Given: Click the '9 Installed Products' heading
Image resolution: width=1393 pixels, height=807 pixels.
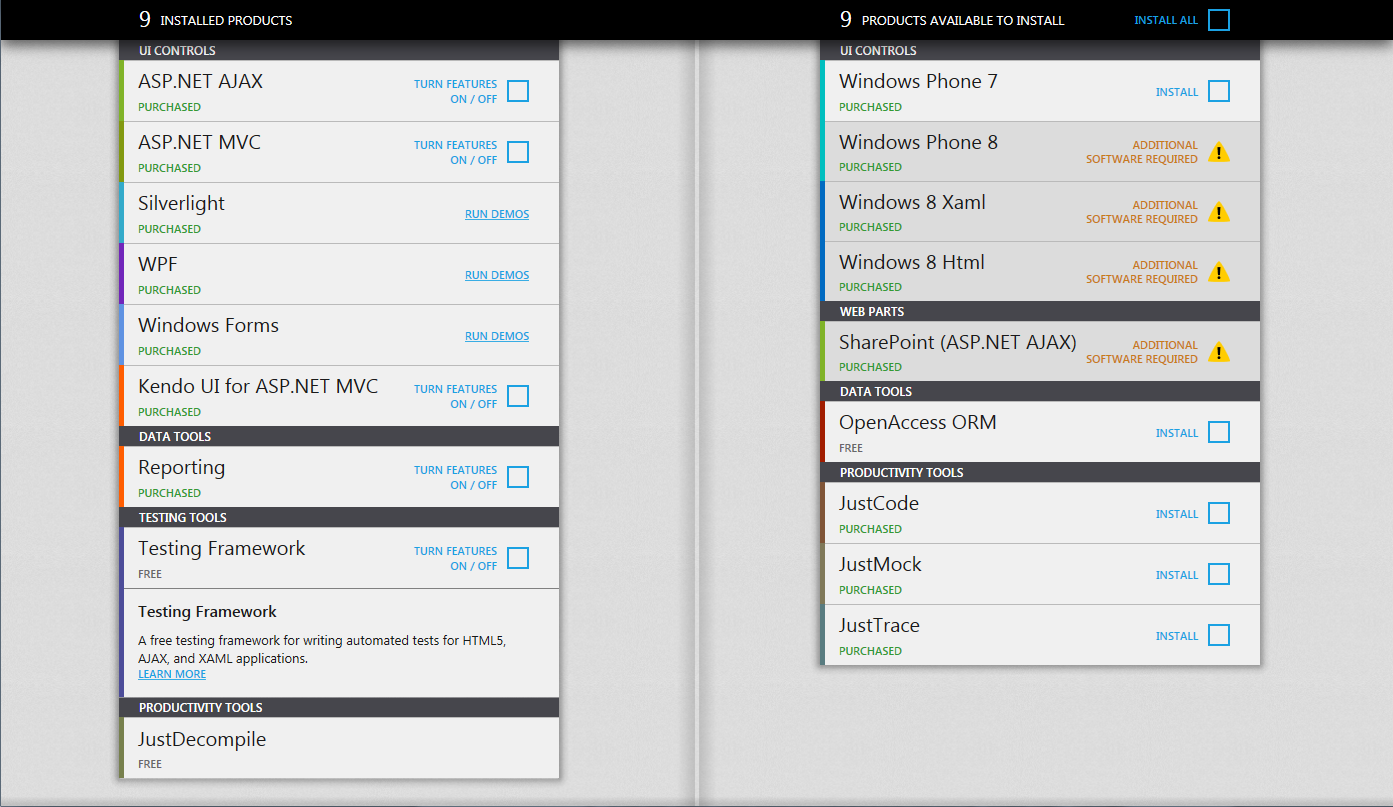Looking at the screenshot, I should pyautogui.click(x=216, y=20).
